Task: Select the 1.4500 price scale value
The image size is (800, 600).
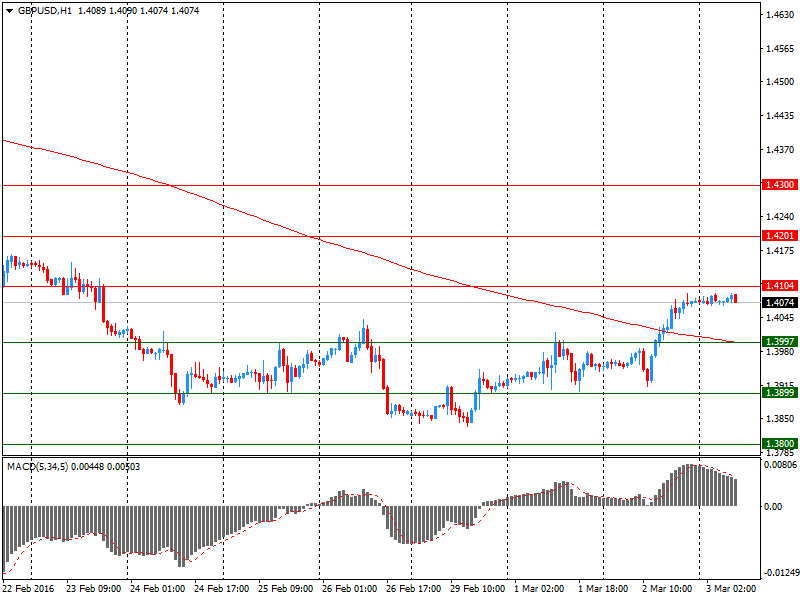Action: point(780,82)
